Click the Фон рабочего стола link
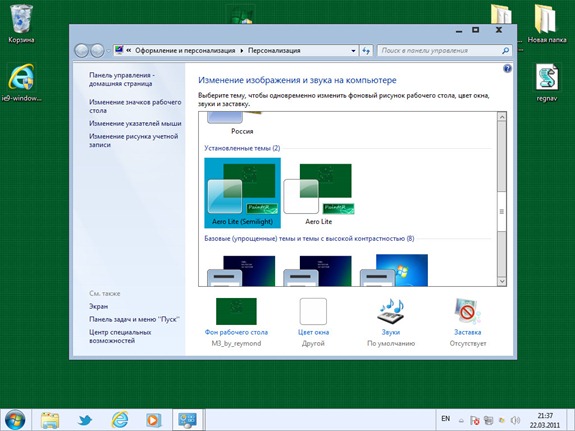 (x=236, y=332)
